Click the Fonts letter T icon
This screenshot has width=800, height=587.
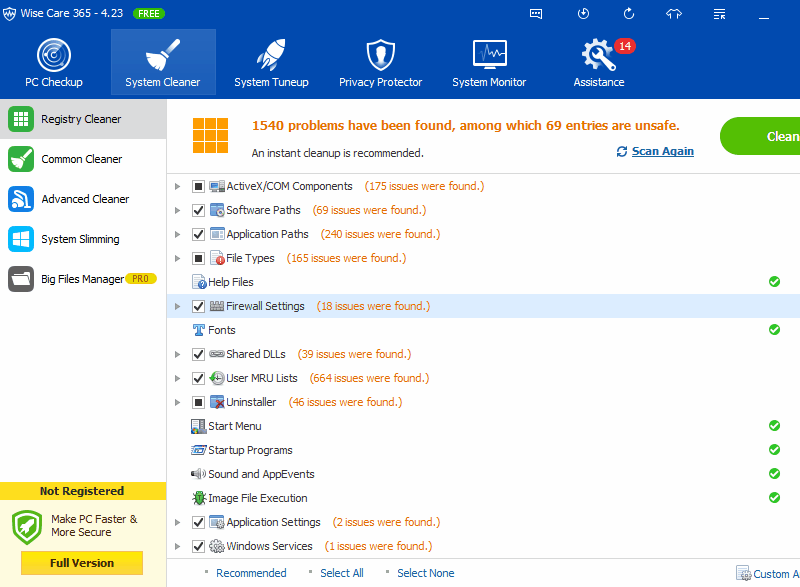point(198,330)
